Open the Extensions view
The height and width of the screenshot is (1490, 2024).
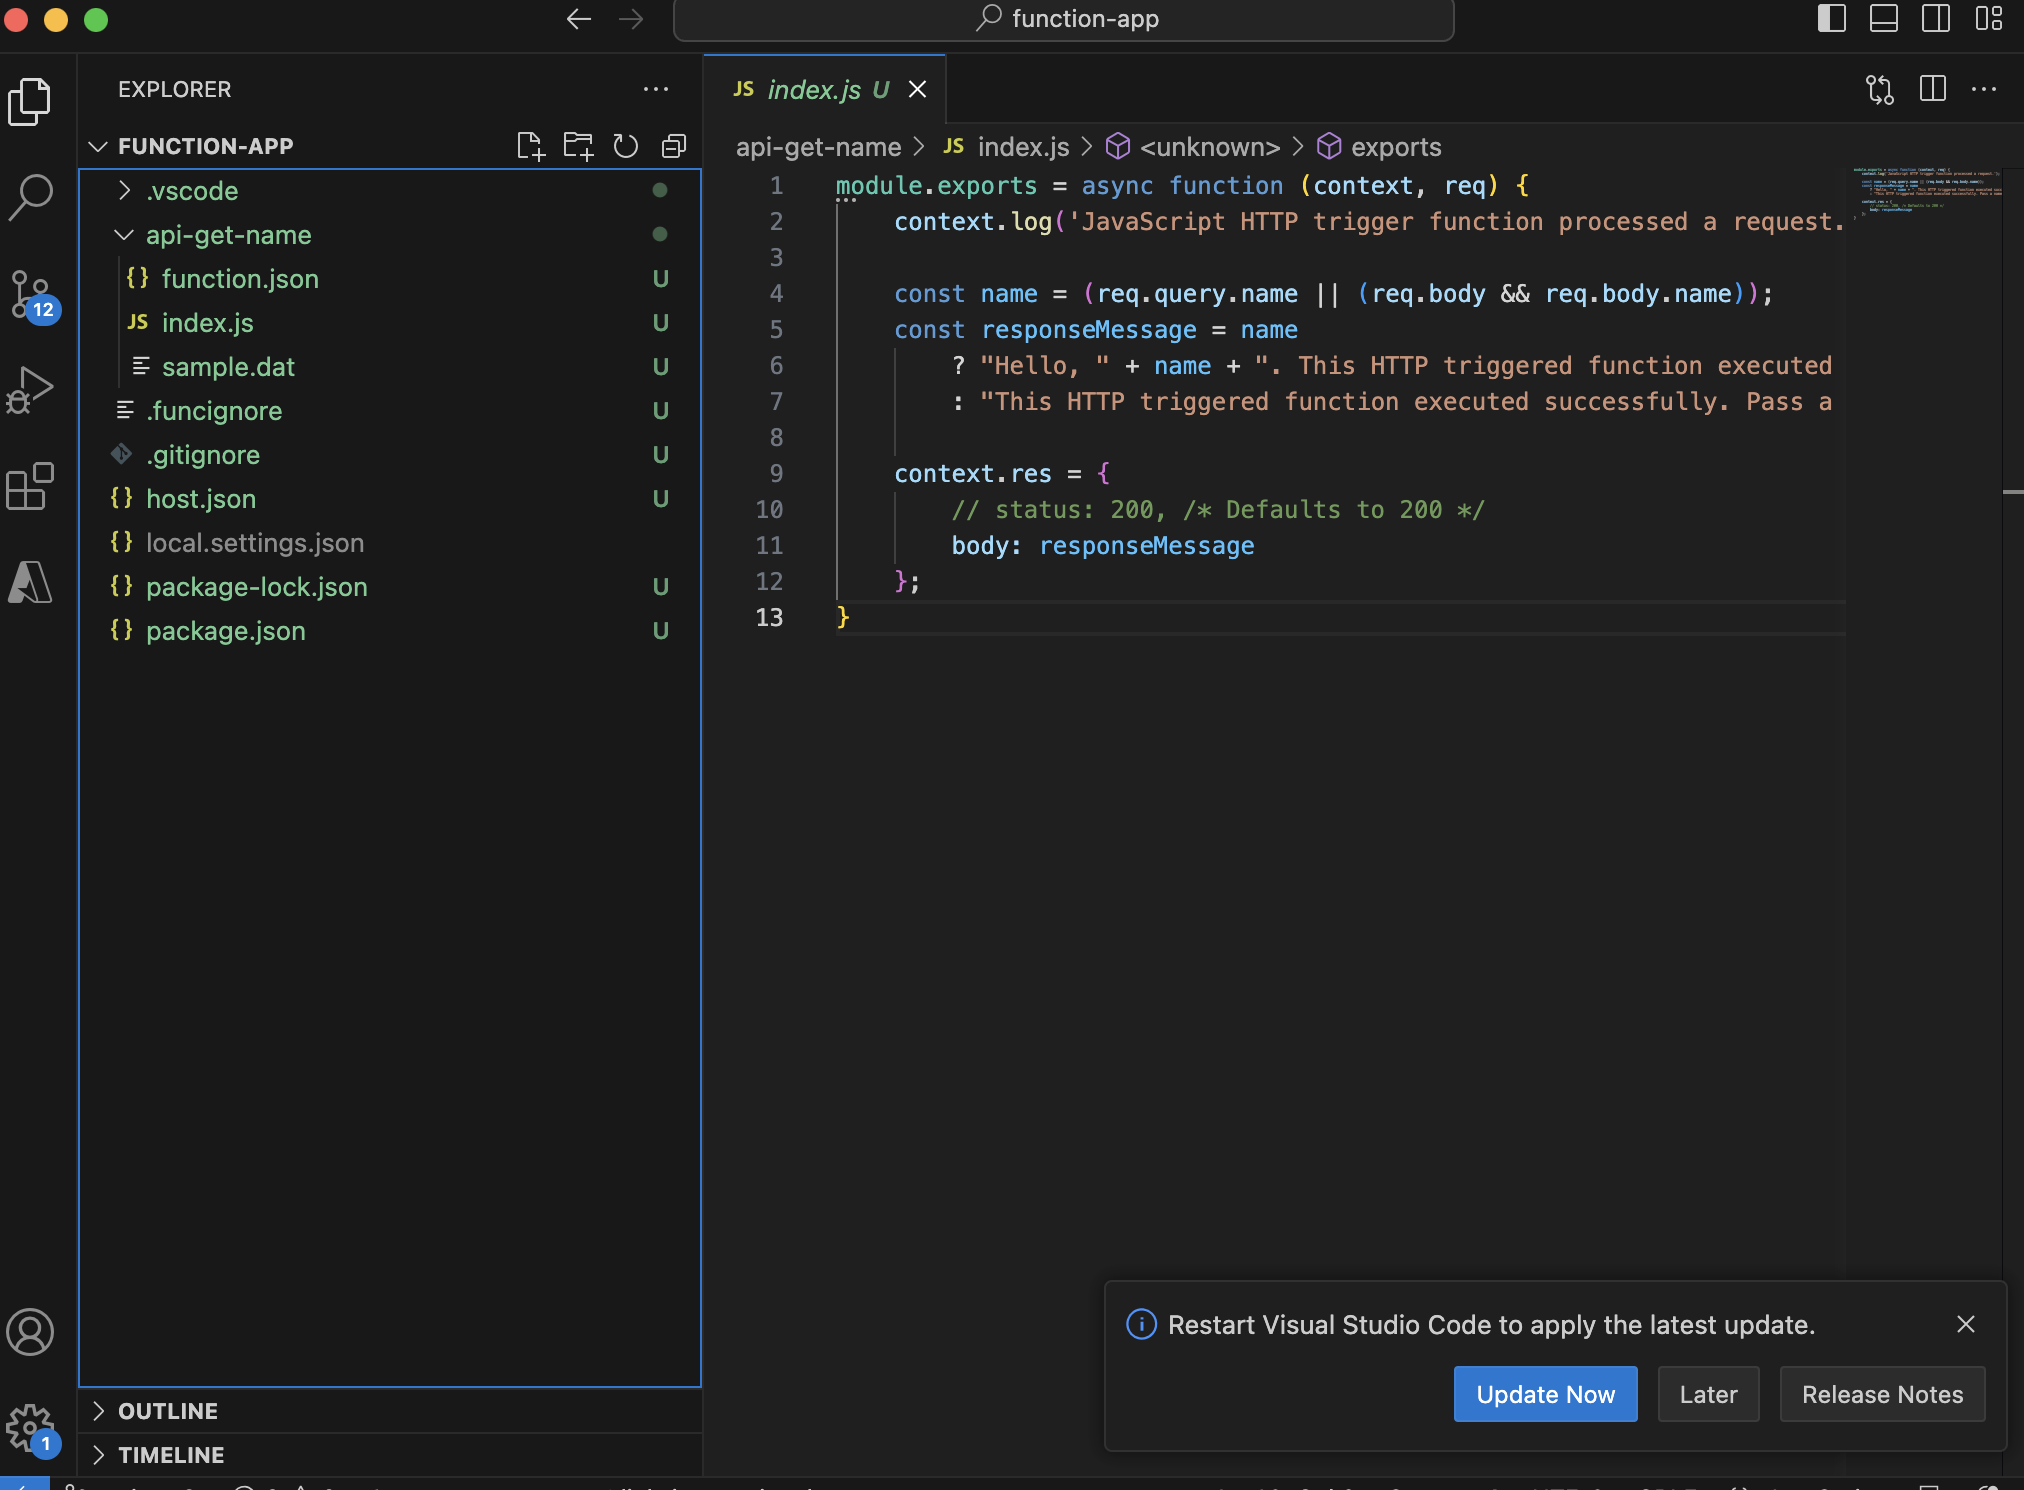tap(30, 487)
